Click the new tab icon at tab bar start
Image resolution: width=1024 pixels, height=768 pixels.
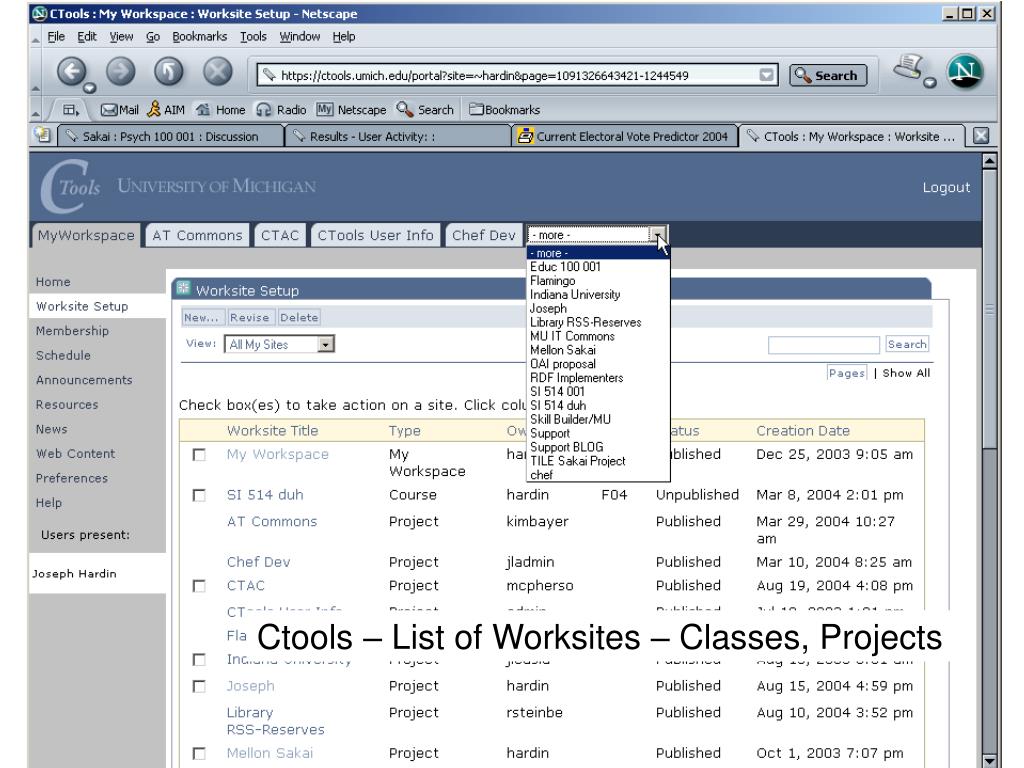(x=43, y=135)
